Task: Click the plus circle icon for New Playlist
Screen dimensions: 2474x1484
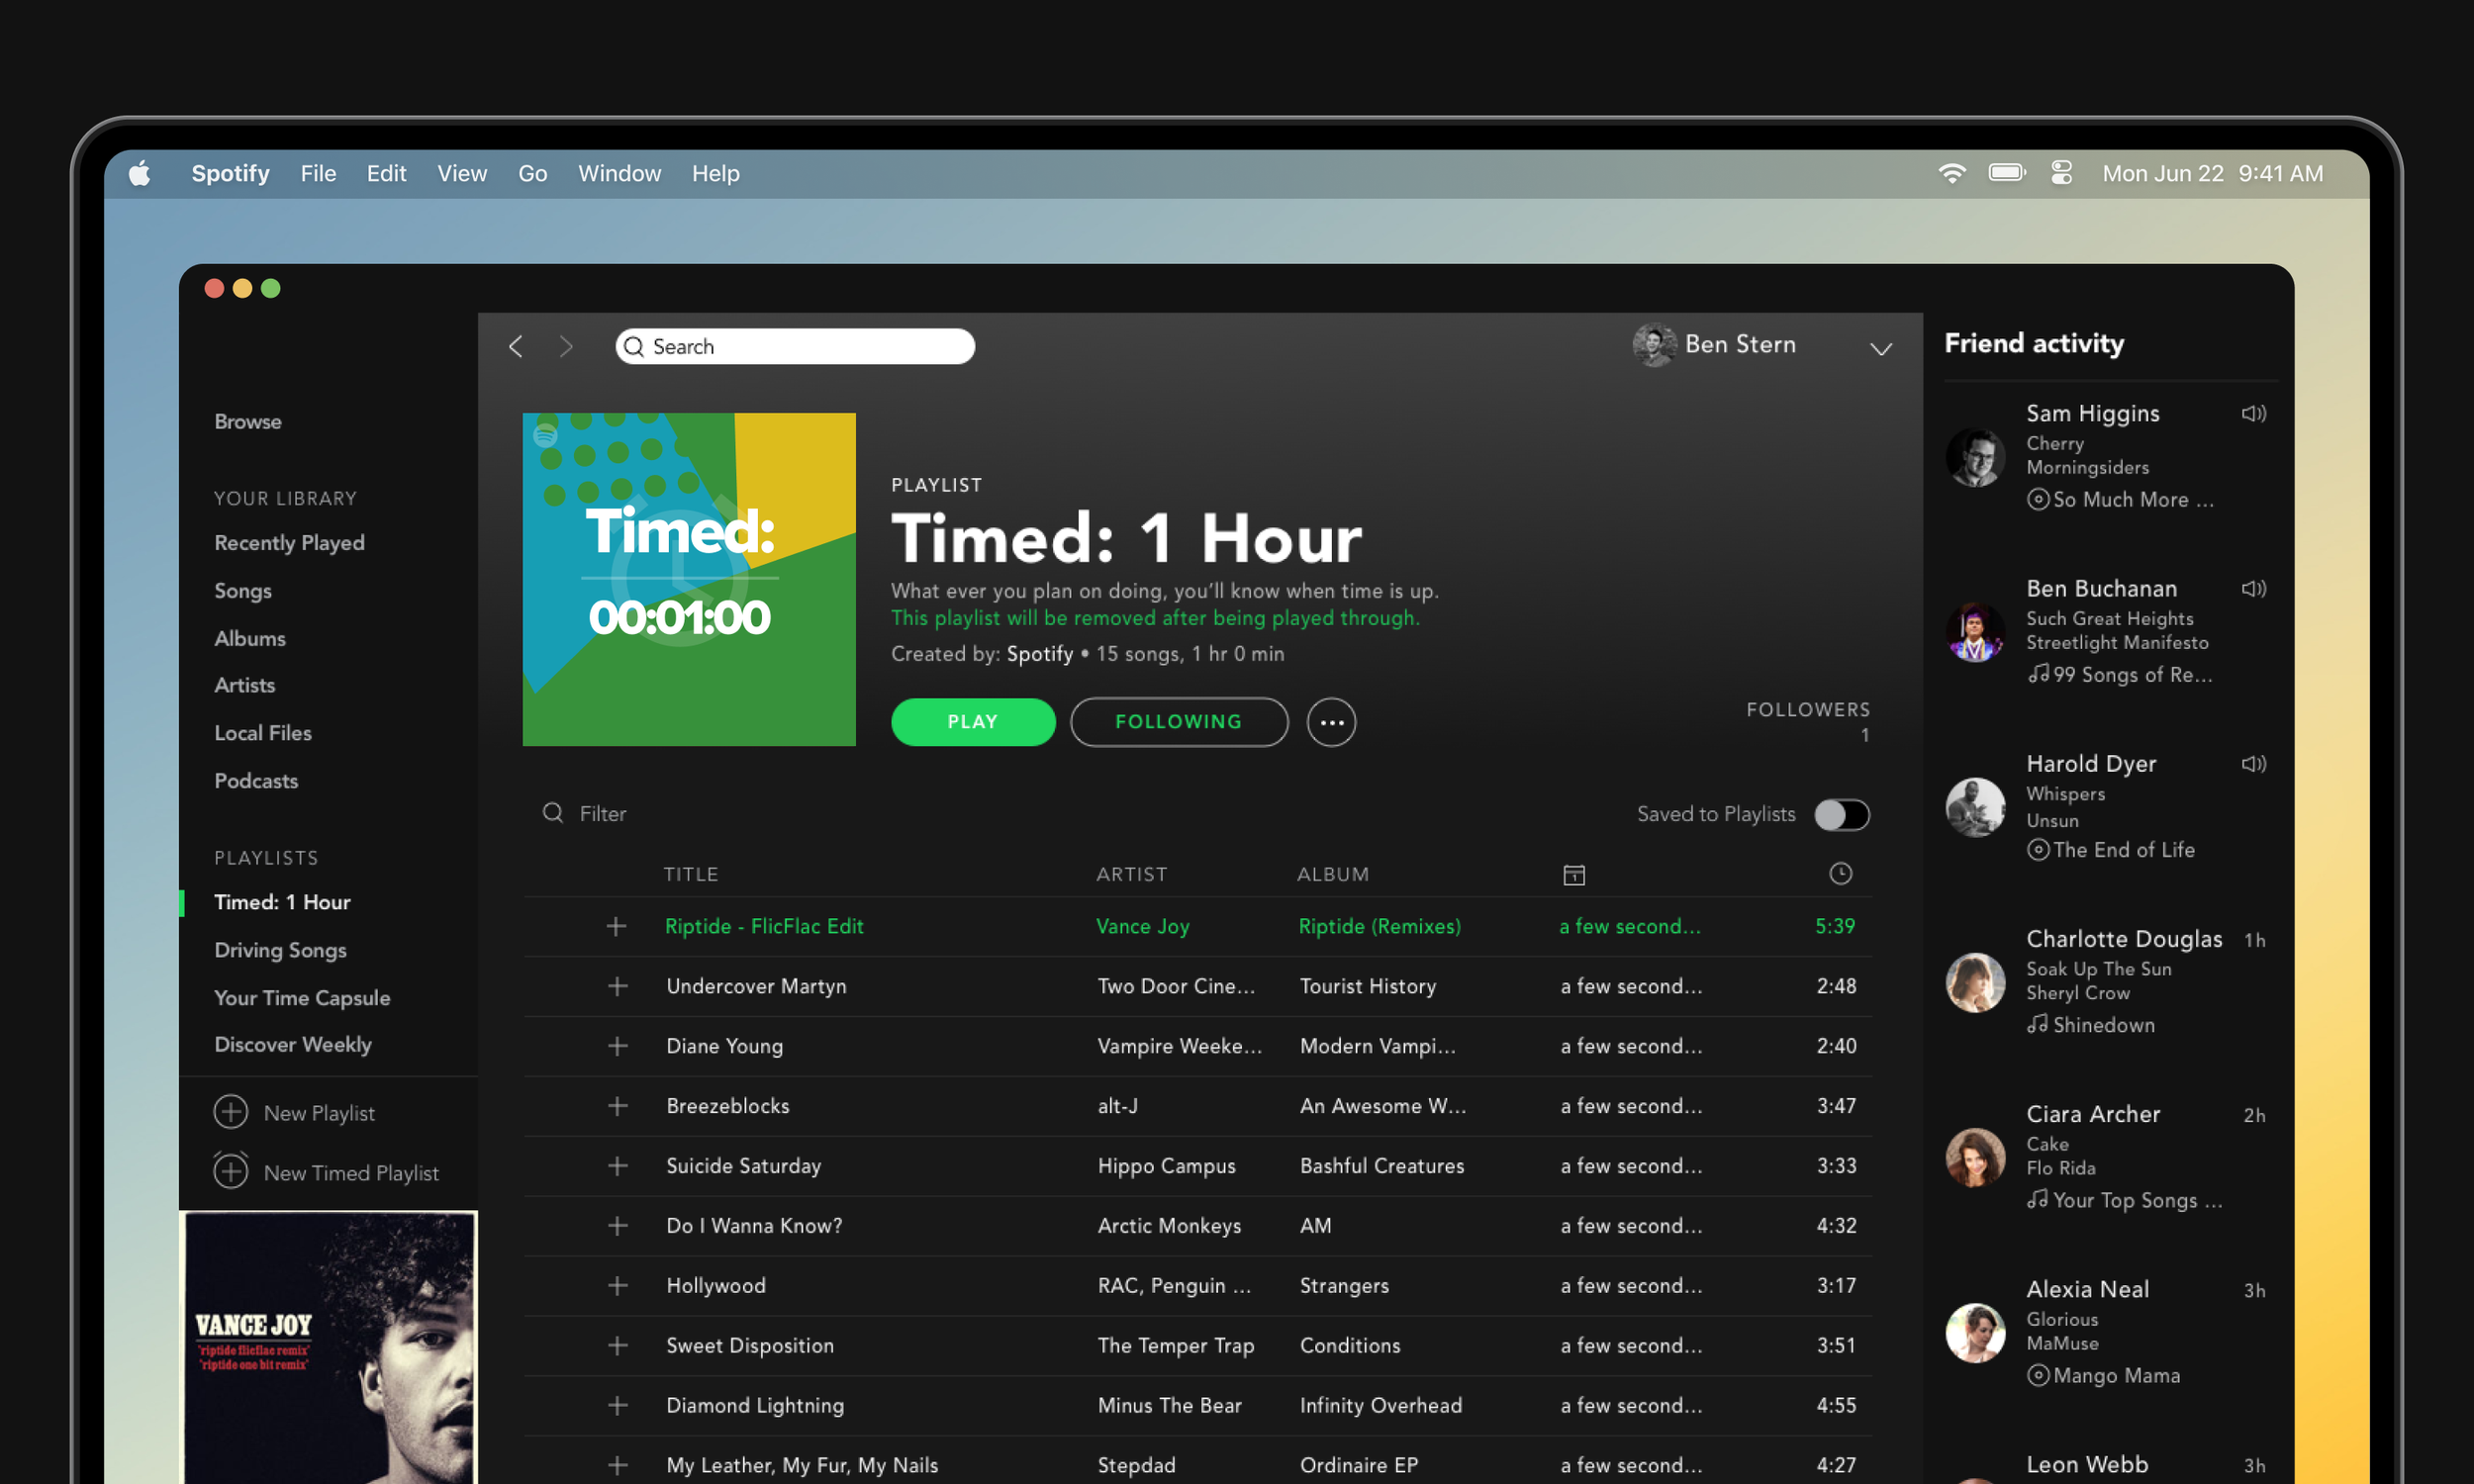Action: [x=231, y=1112]
